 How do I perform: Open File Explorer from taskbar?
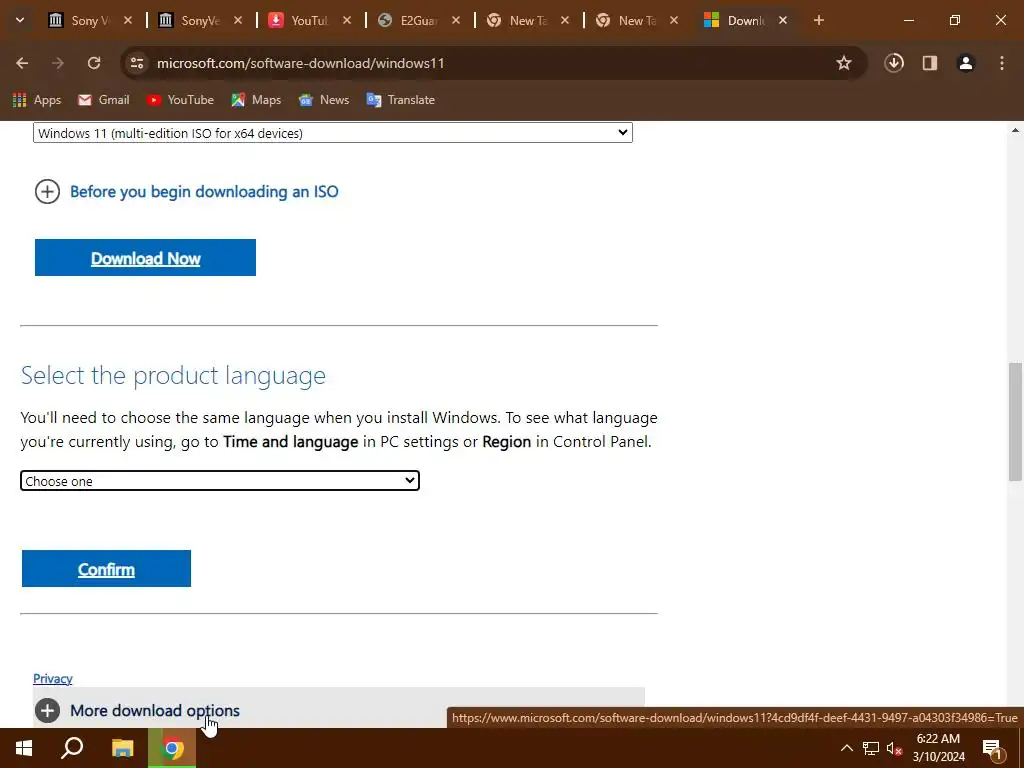click(x=122, y=748)
